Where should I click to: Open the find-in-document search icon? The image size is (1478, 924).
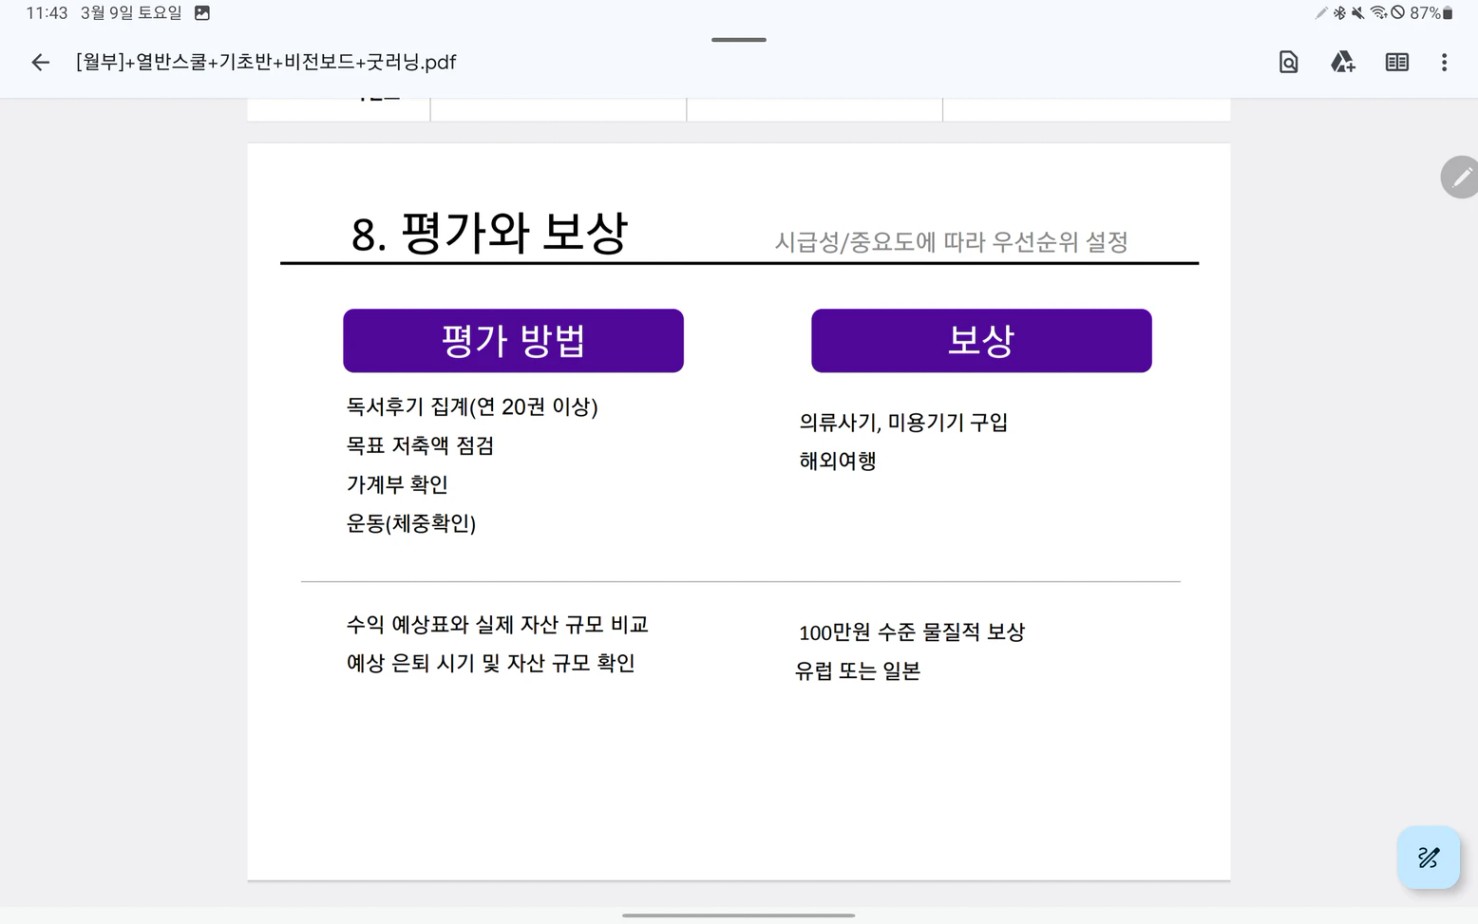point(1289,62)
